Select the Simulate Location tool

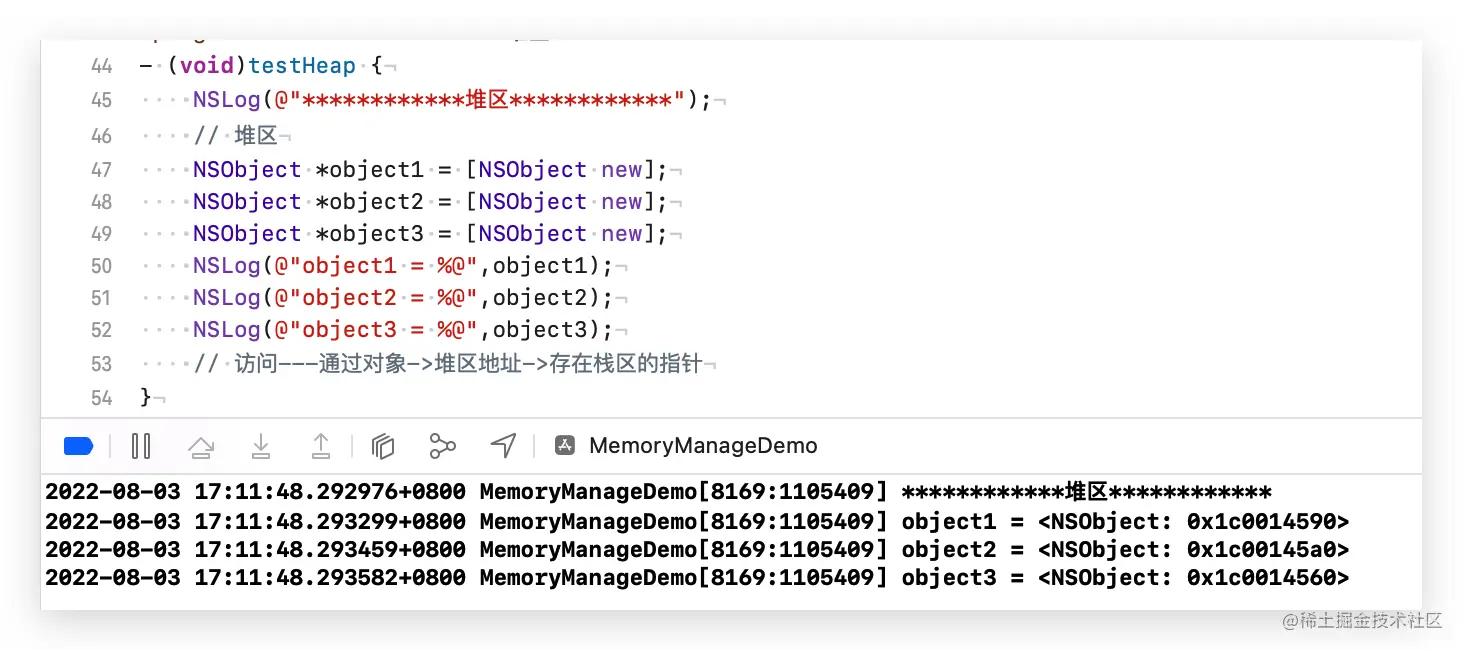point(503,446)
